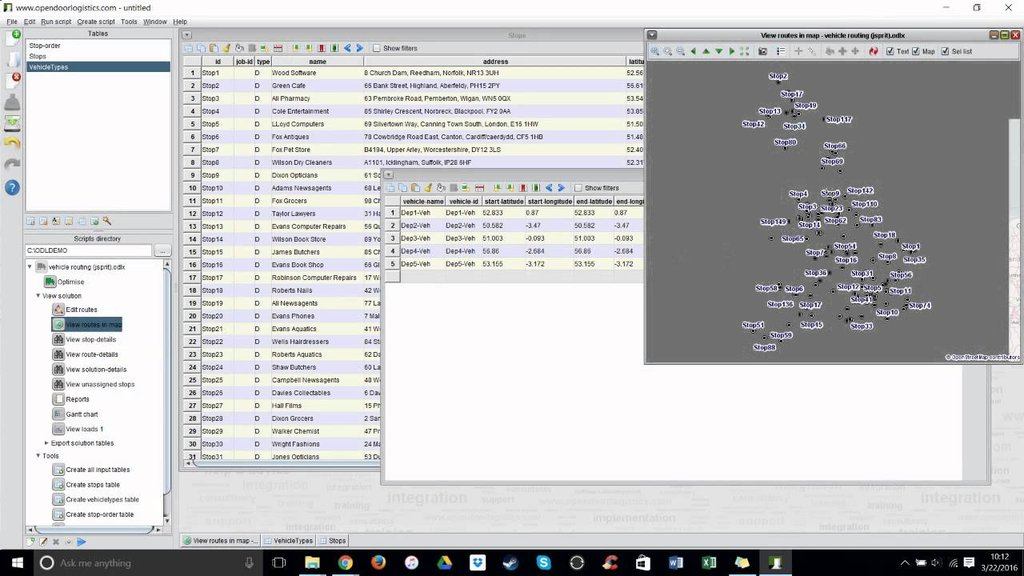Click the run script play arrow icon
The width and height of the screenshot is (1024, 576).
81,542
